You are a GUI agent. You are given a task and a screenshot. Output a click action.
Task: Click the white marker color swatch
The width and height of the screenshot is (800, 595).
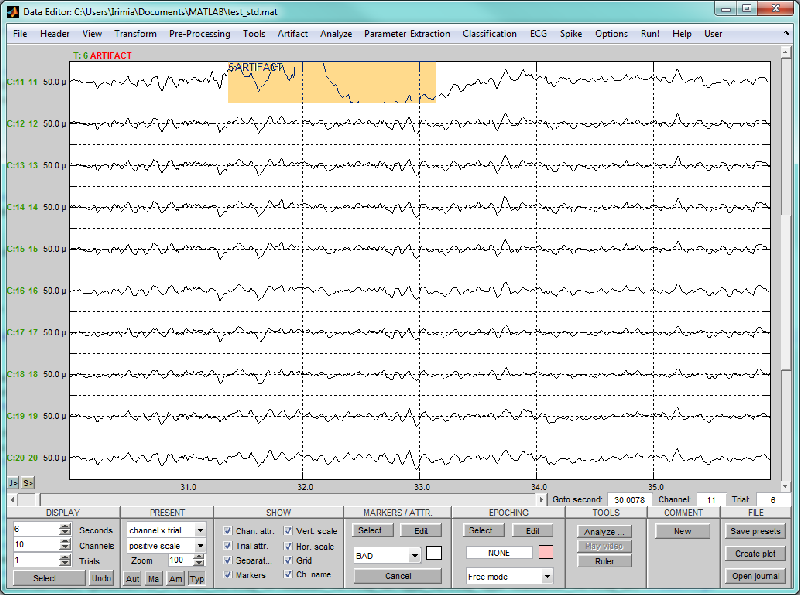click(434, 553)
